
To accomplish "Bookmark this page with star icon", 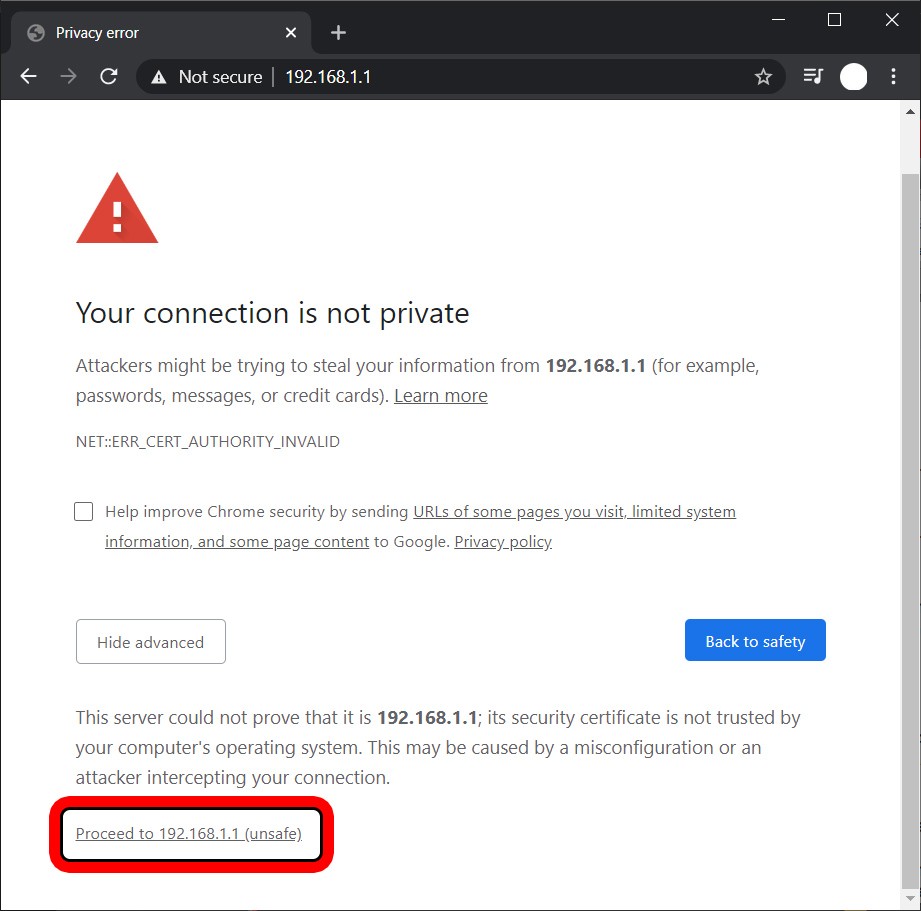I will point(763,77).
